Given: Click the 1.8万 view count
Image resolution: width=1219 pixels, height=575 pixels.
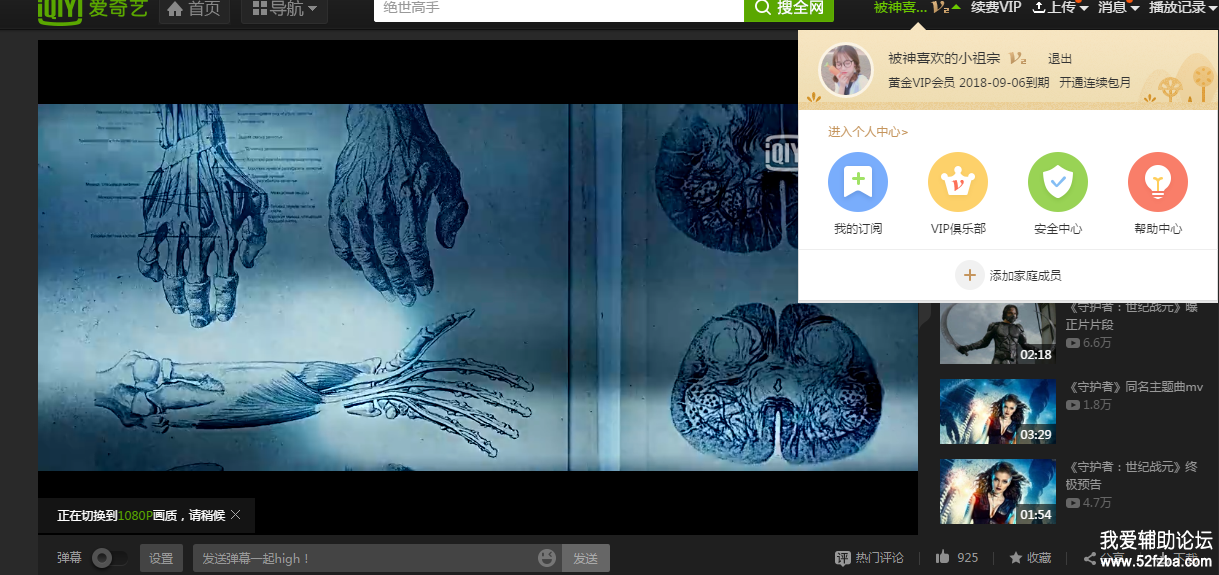Looking at the screenshot, I should tap(1089, 405).
